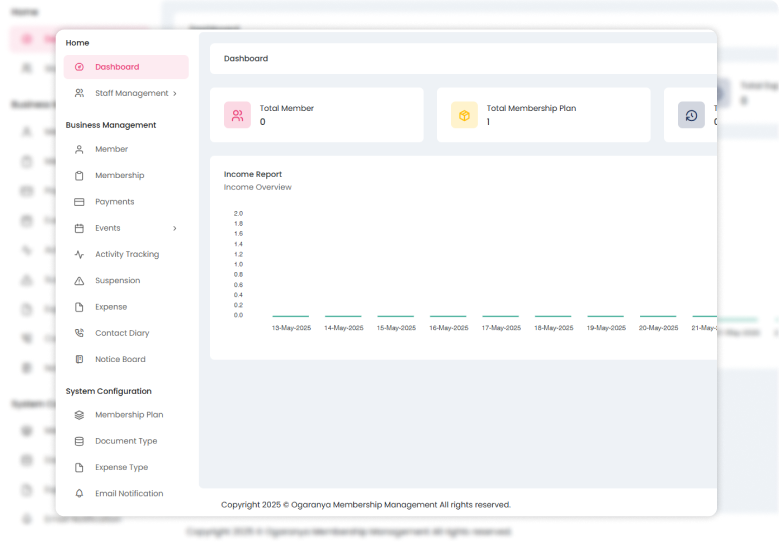Image resolution: width=779 pixels, height=545 pixels.
Task: Click the Total Membership Plan box icon
Action: coord(464,115)
